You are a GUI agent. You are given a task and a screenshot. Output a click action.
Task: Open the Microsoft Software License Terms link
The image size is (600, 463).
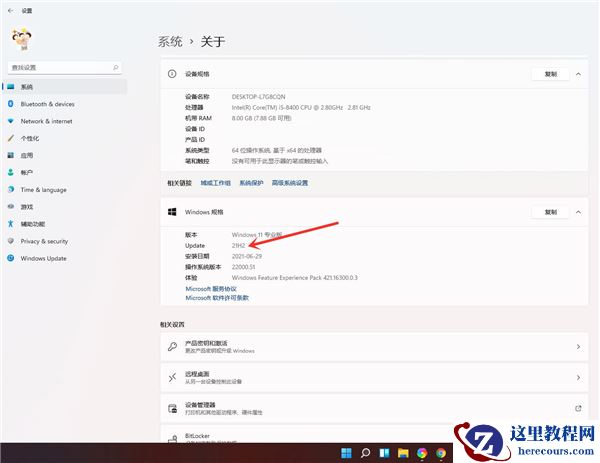point(217,298)
